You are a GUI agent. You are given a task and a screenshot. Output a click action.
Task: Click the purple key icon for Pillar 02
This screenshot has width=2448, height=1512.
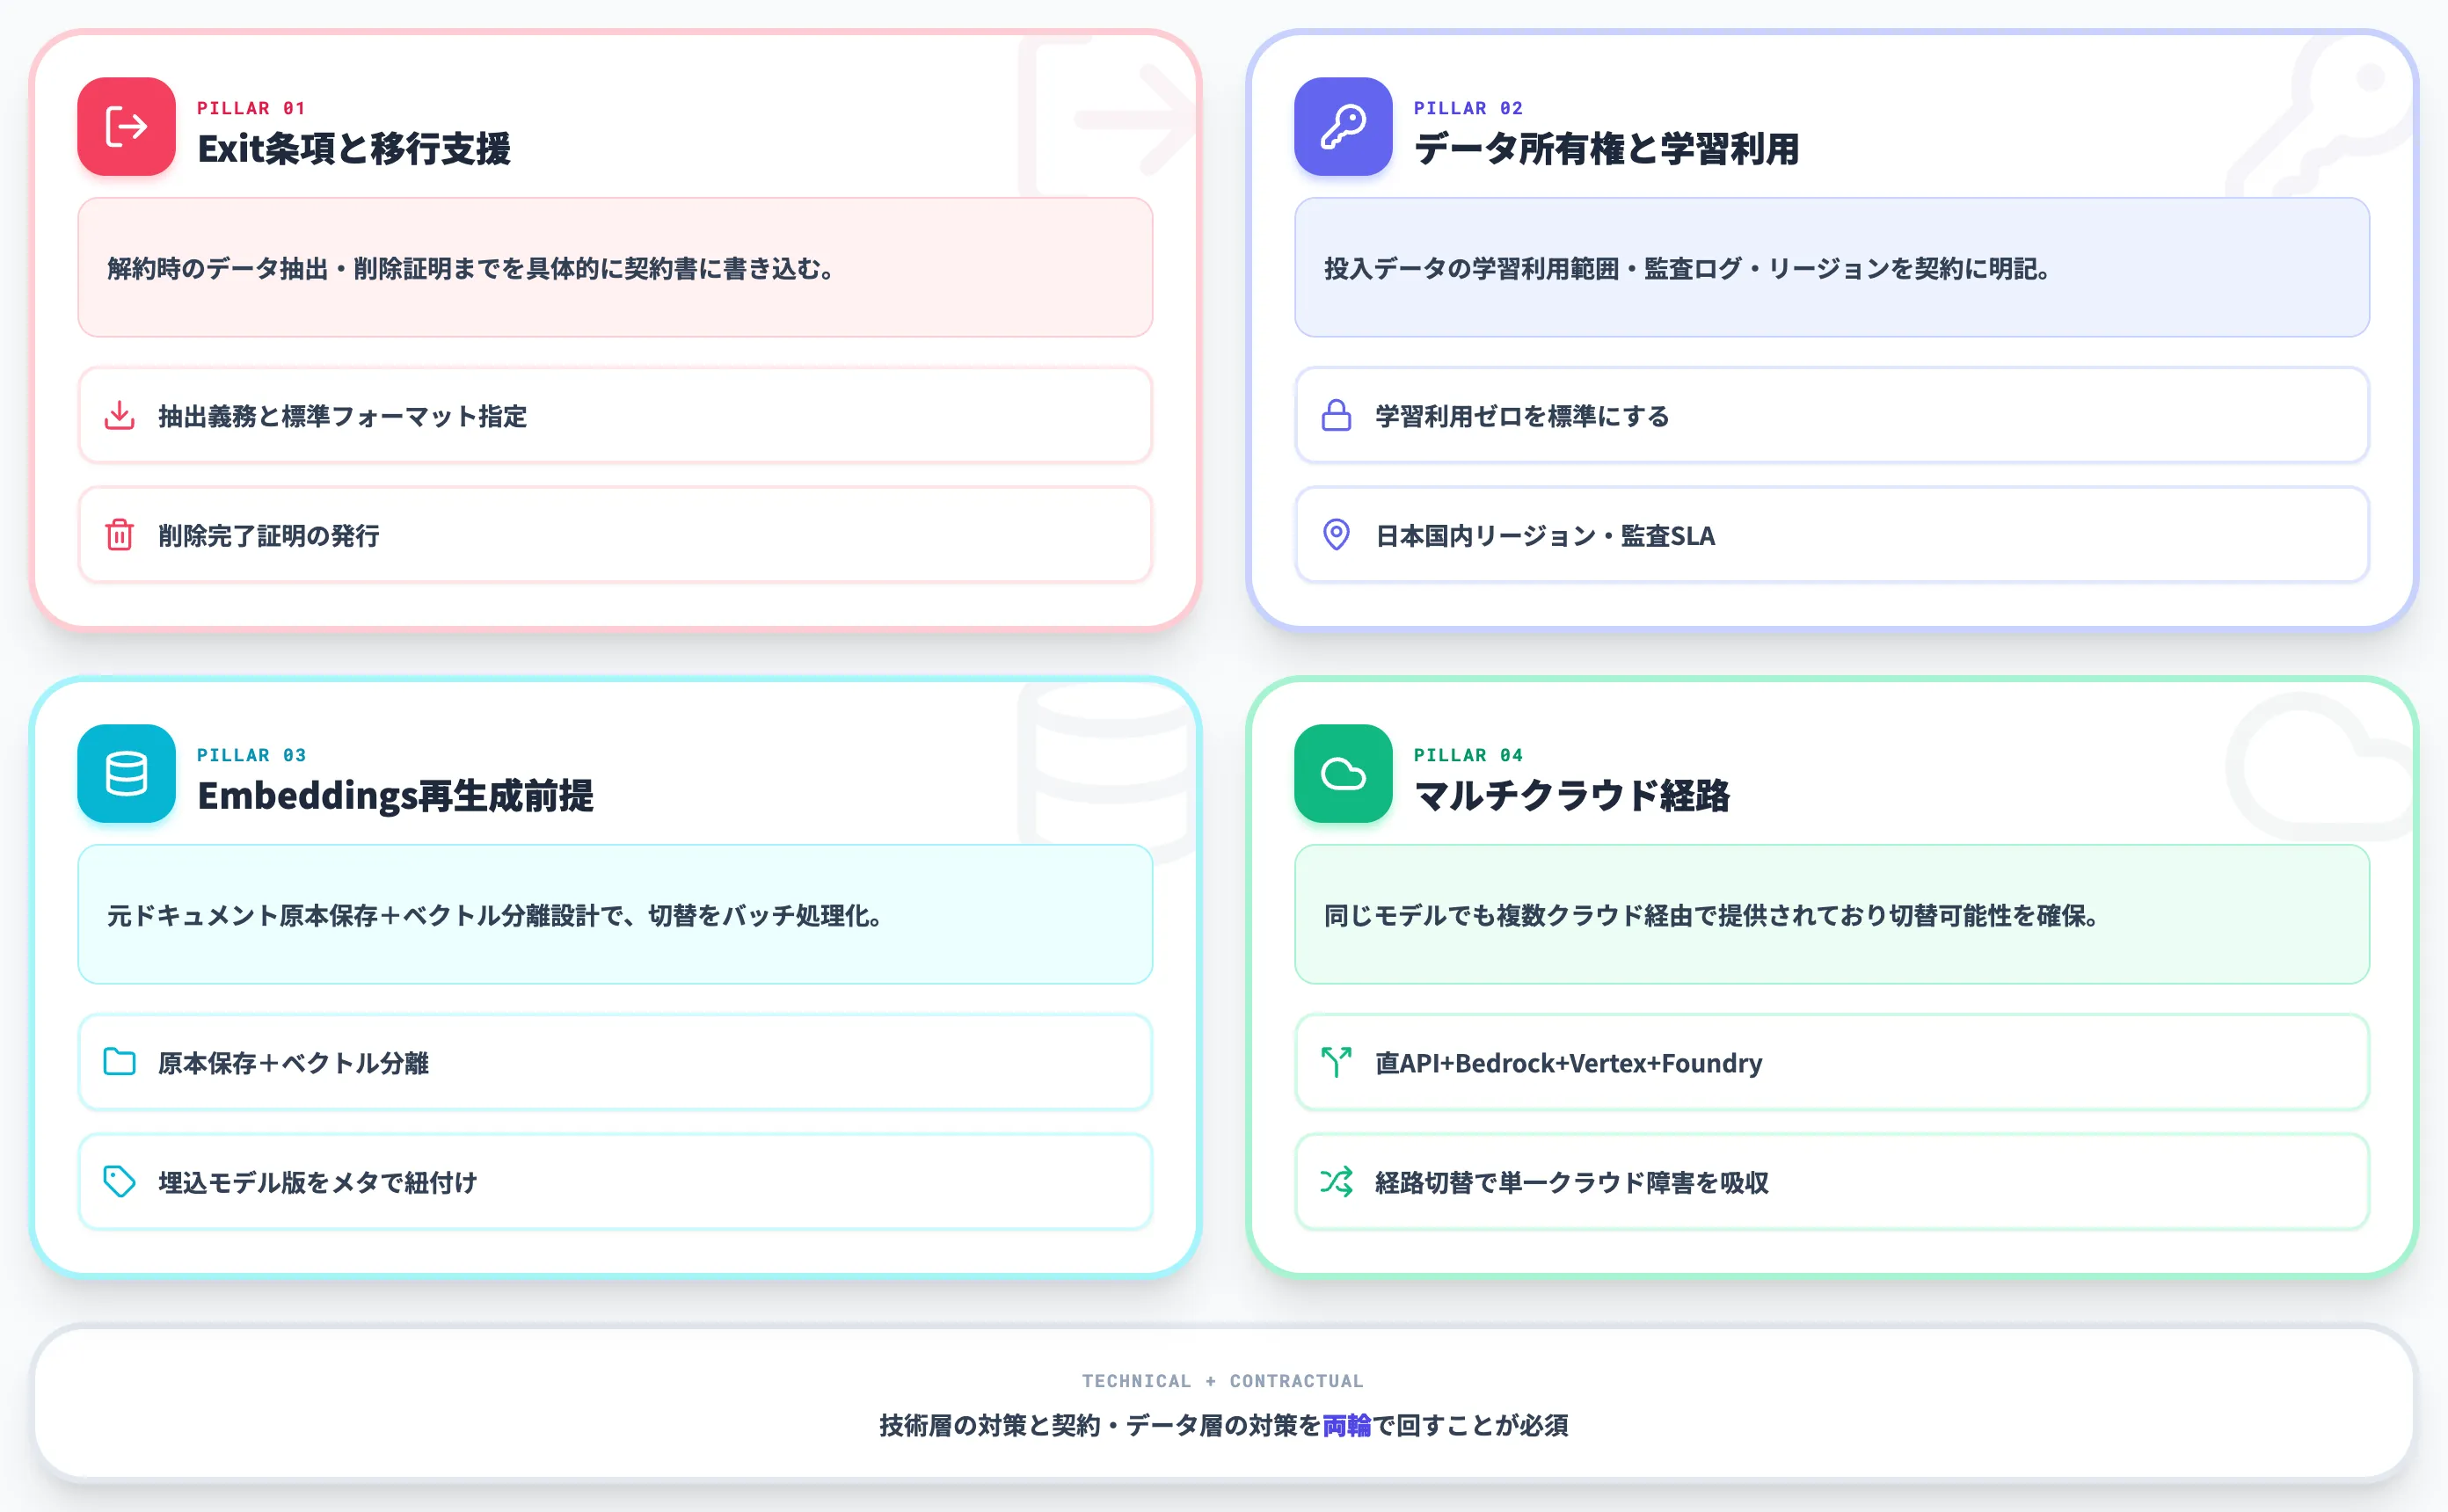tap(1343, 127)
